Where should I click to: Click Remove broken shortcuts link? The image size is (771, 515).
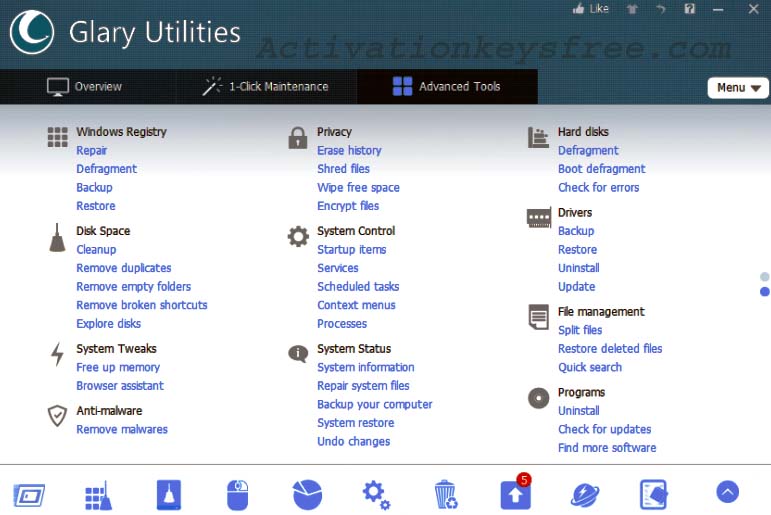142,305
